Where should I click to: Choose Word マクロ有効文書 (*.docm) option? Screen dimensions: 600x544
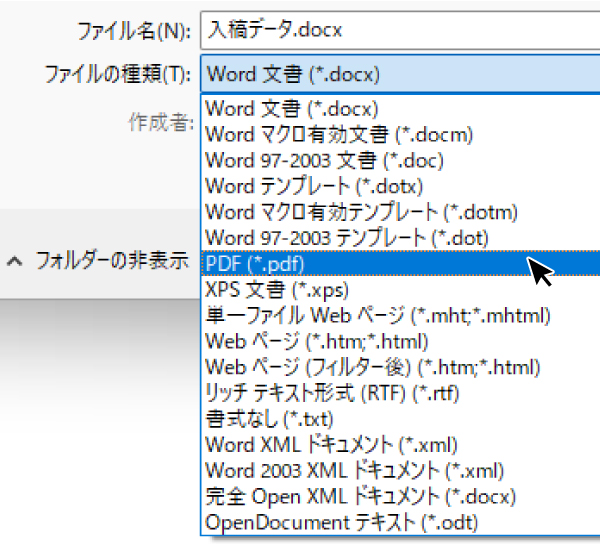(338, 134)
